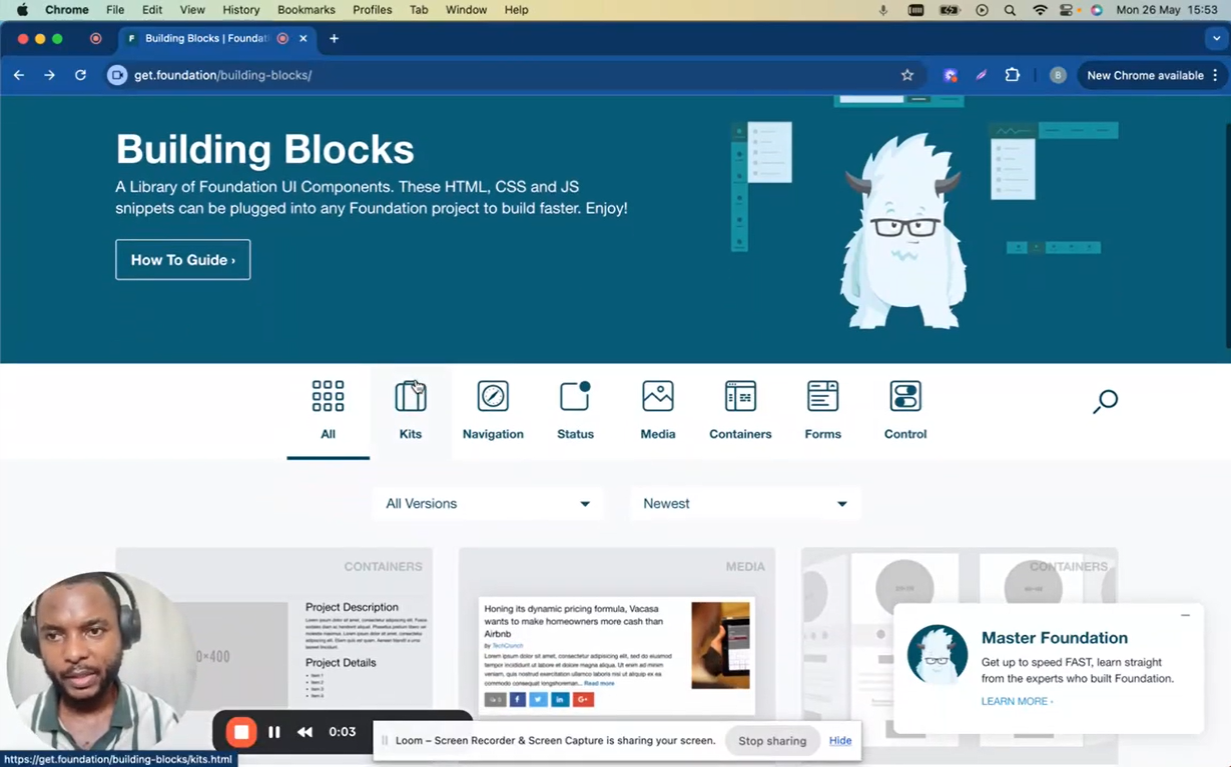Click the Read more link in article card
1231x767 pixels.
(x=599, y=683)
